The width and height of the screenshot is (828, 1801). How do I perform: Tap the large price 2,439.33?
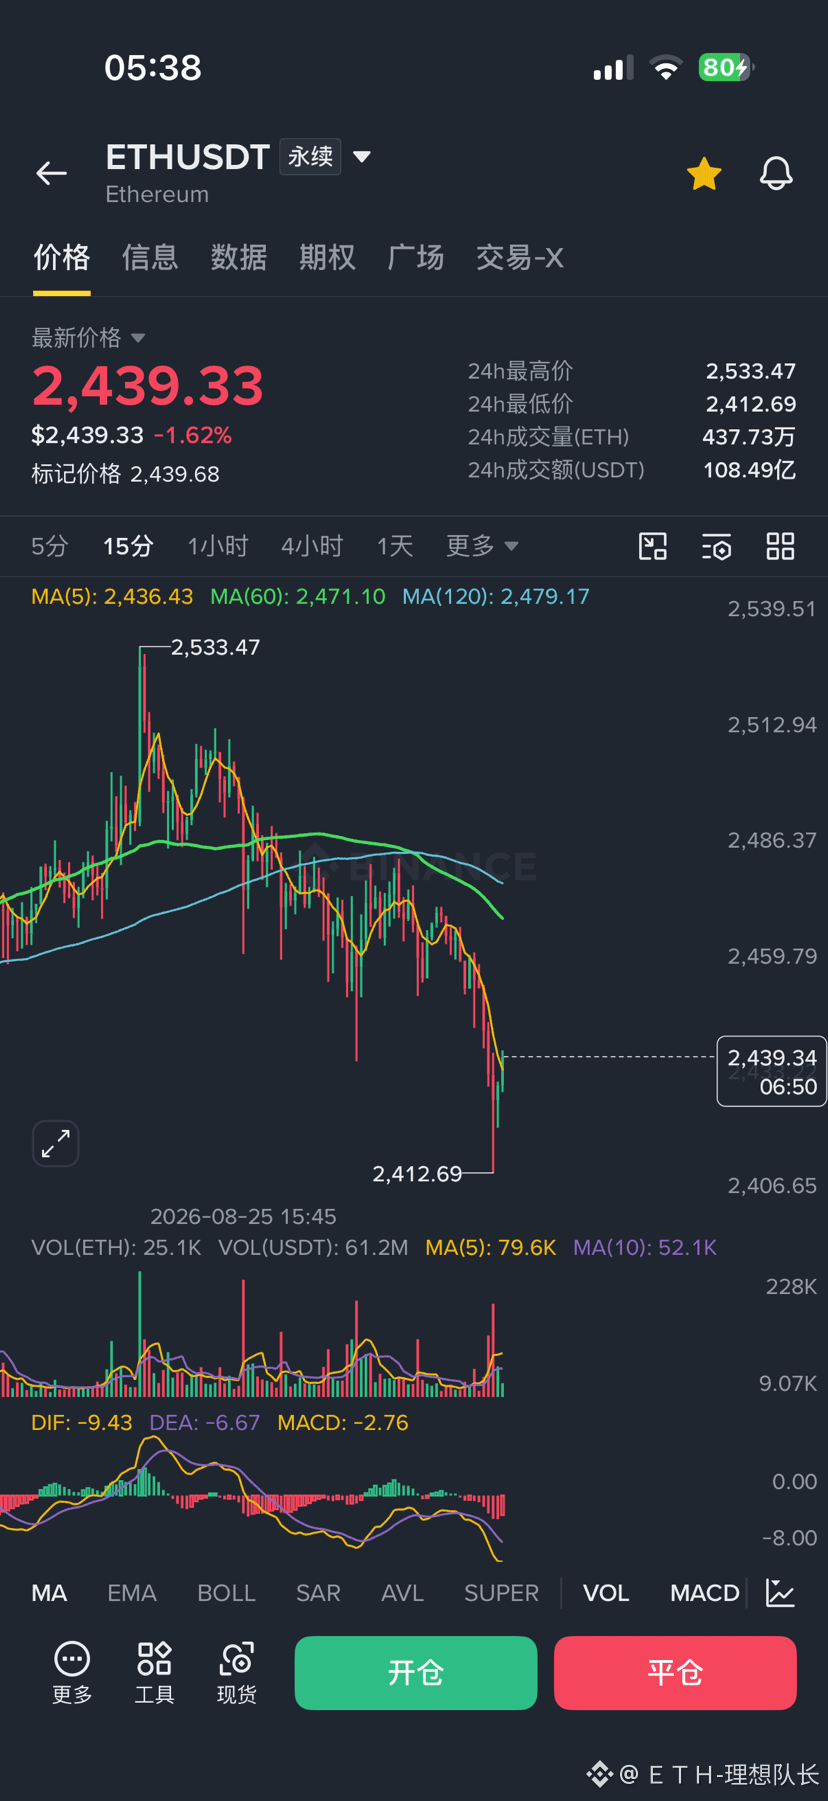148,386
